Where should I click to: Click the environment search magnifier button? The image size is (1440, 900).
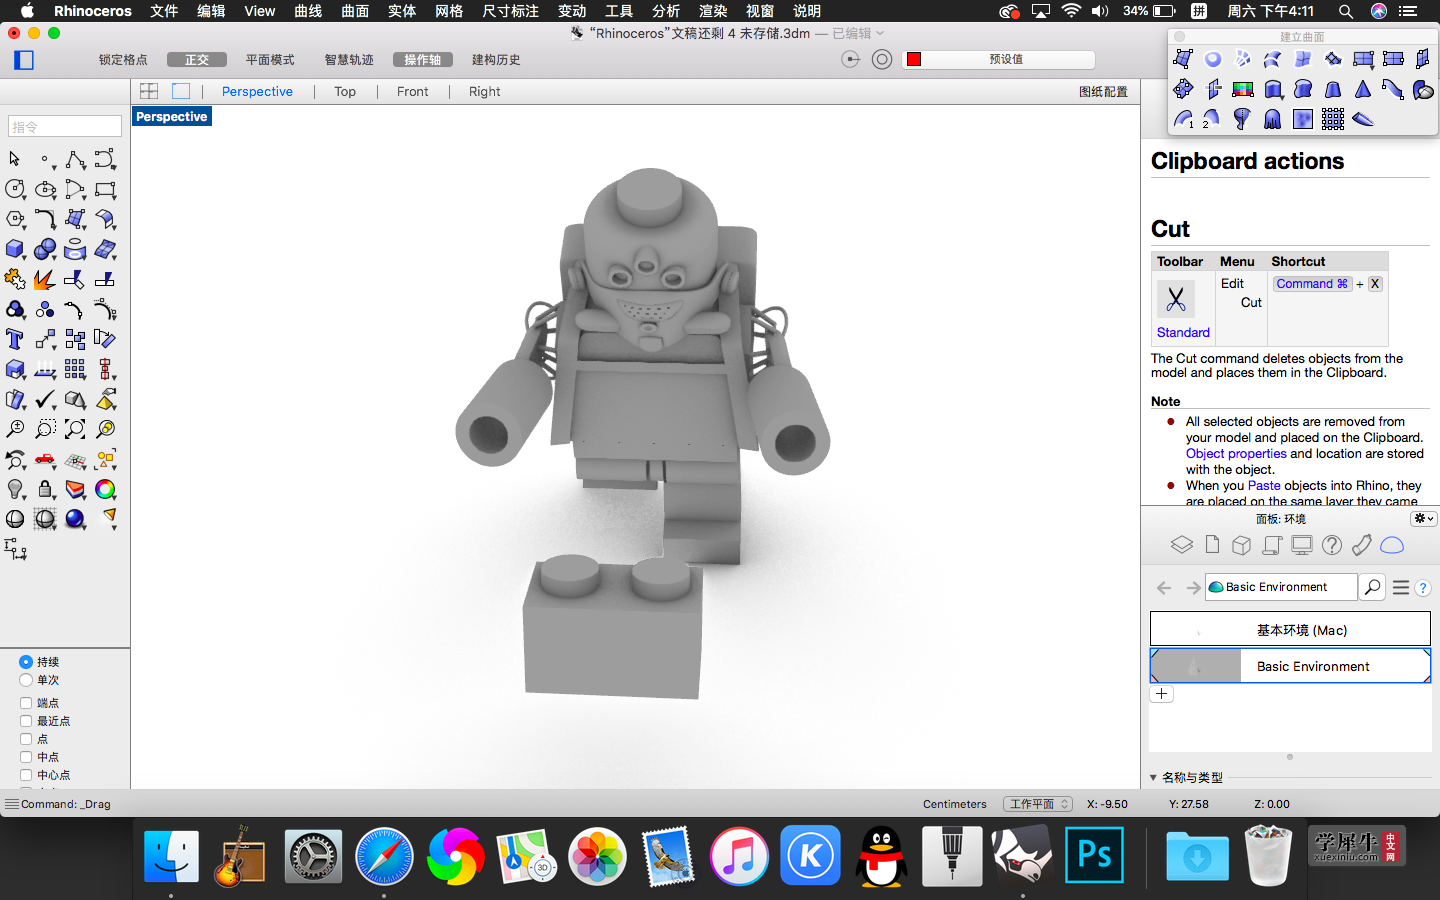[x=1373, y=587]
